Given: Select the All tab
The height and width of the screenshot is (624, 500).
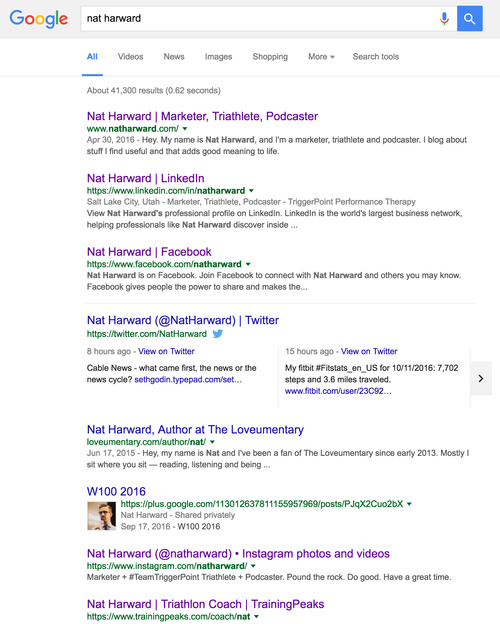Looking at the screenshot, I should (92, 57).
